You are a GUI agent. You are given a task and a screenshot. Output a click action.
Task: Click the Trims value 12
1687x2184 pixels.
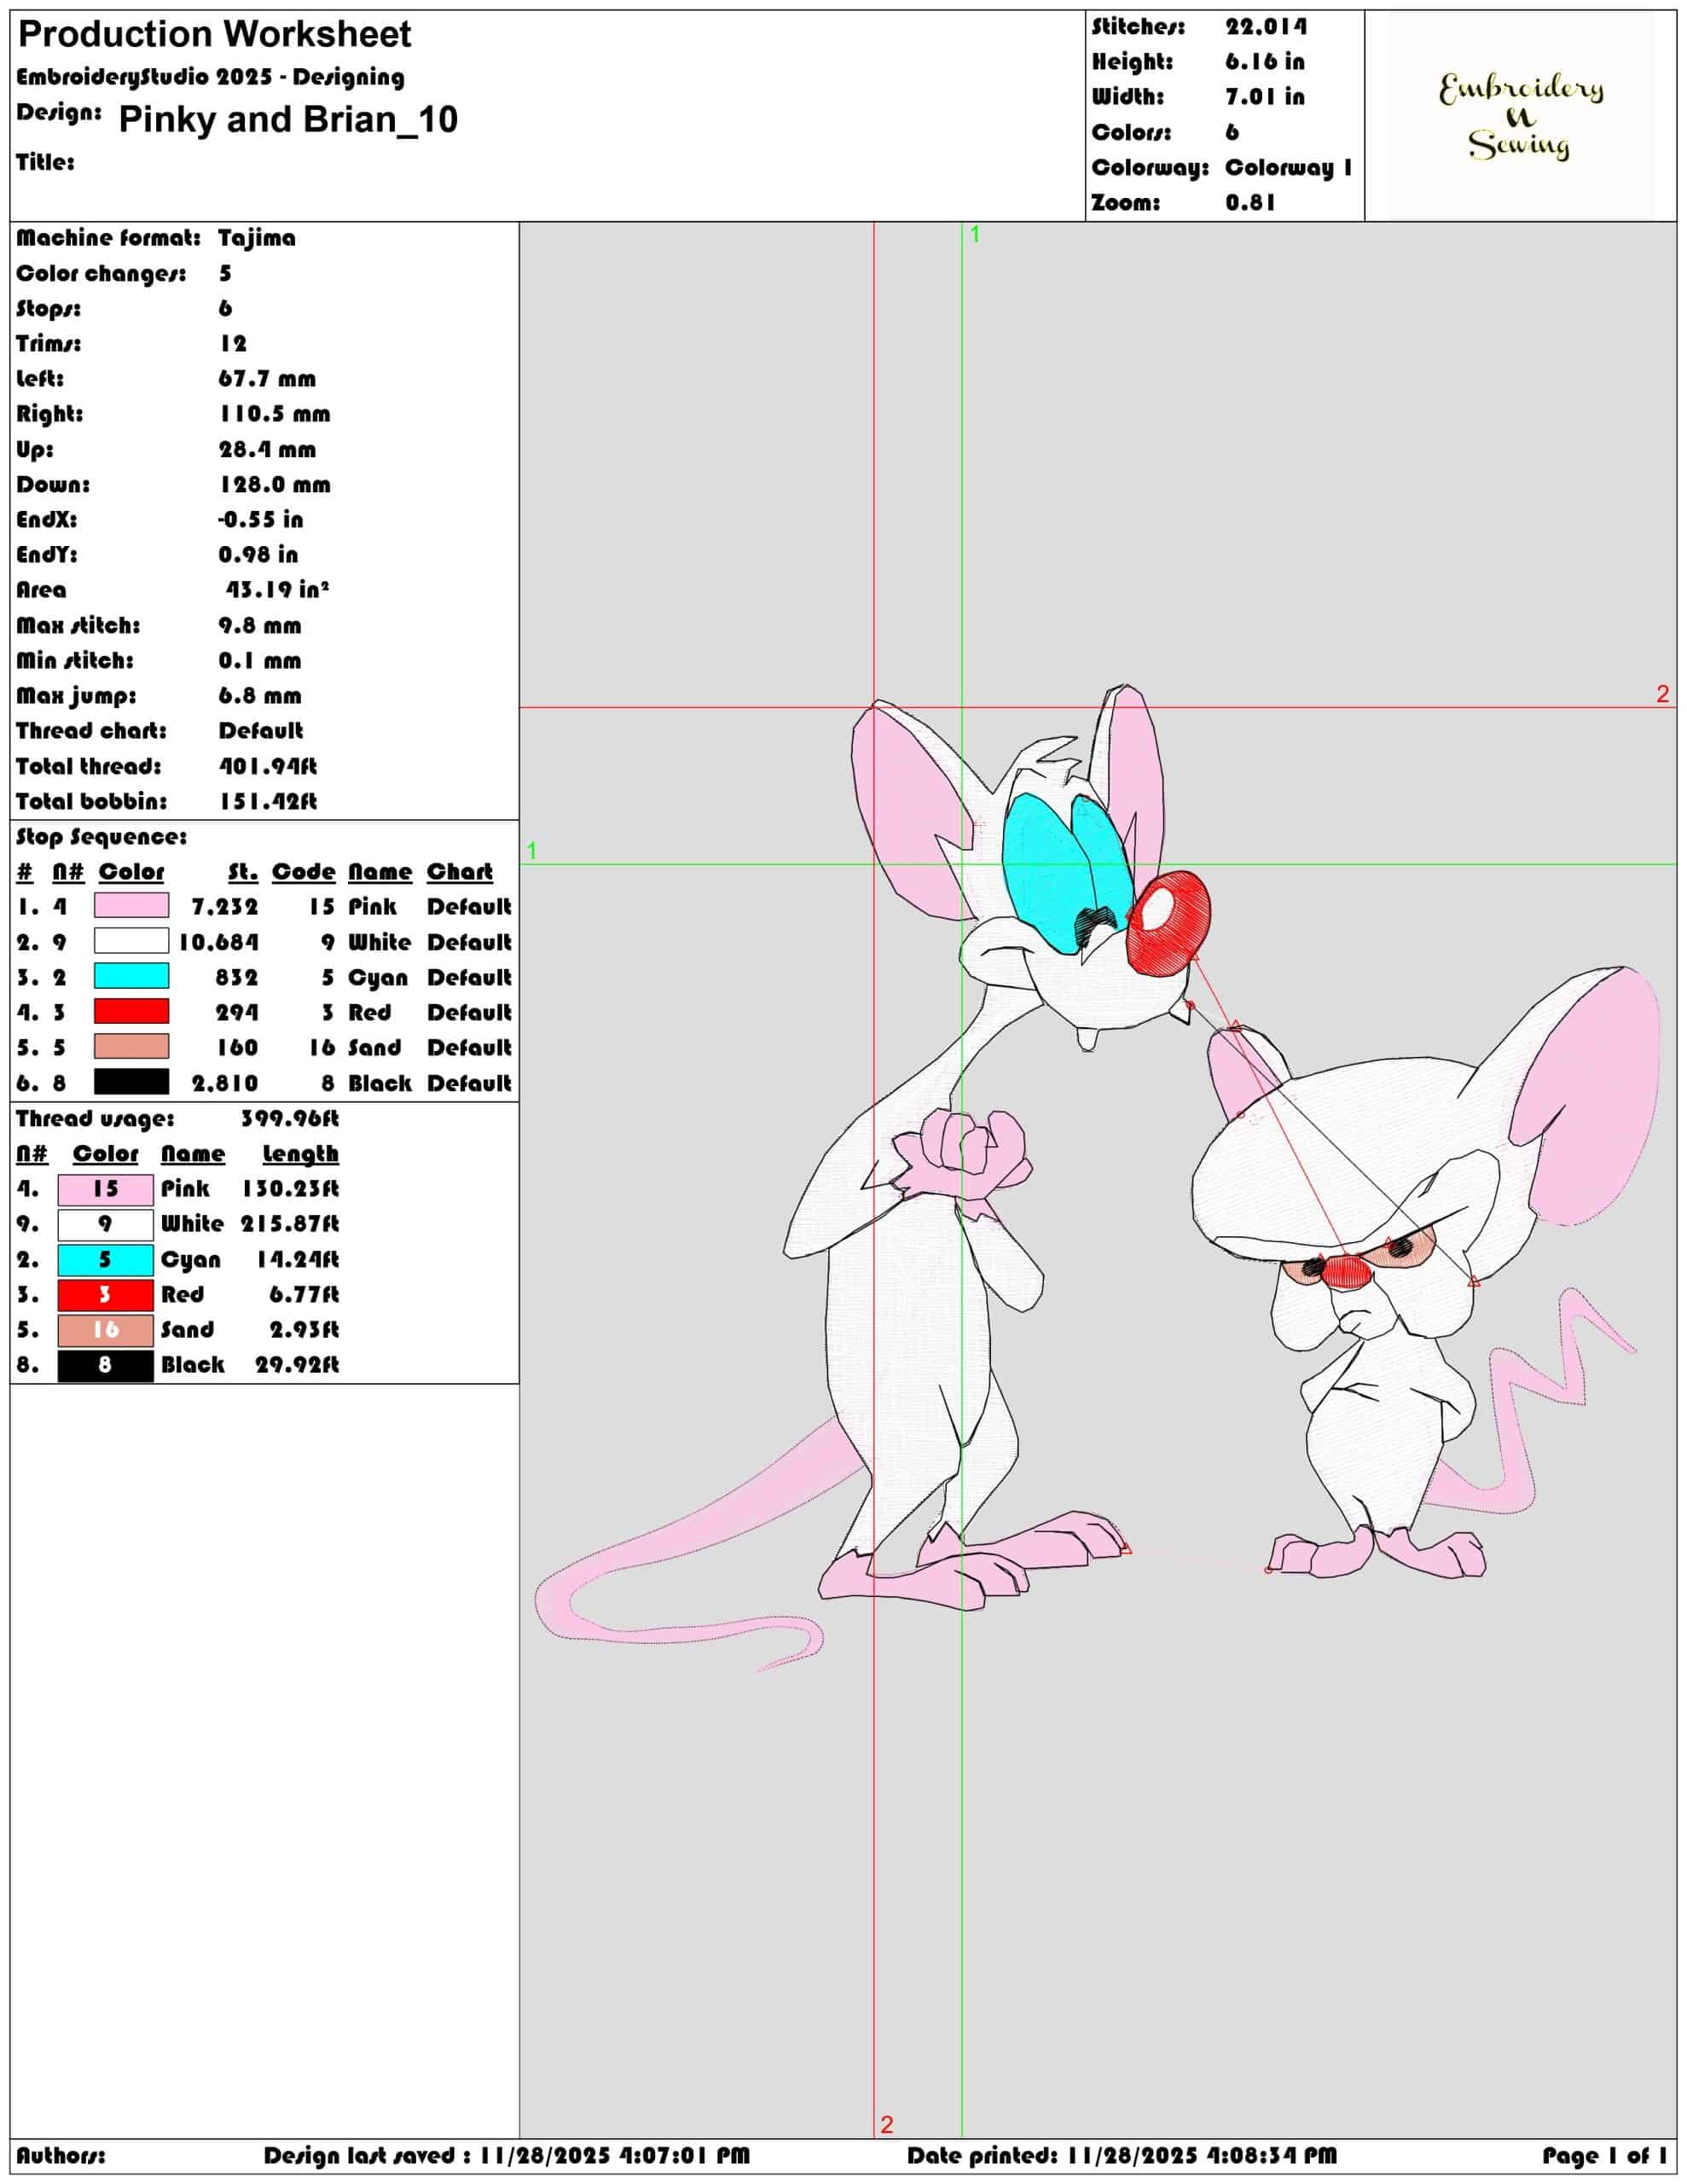(233, 344)
